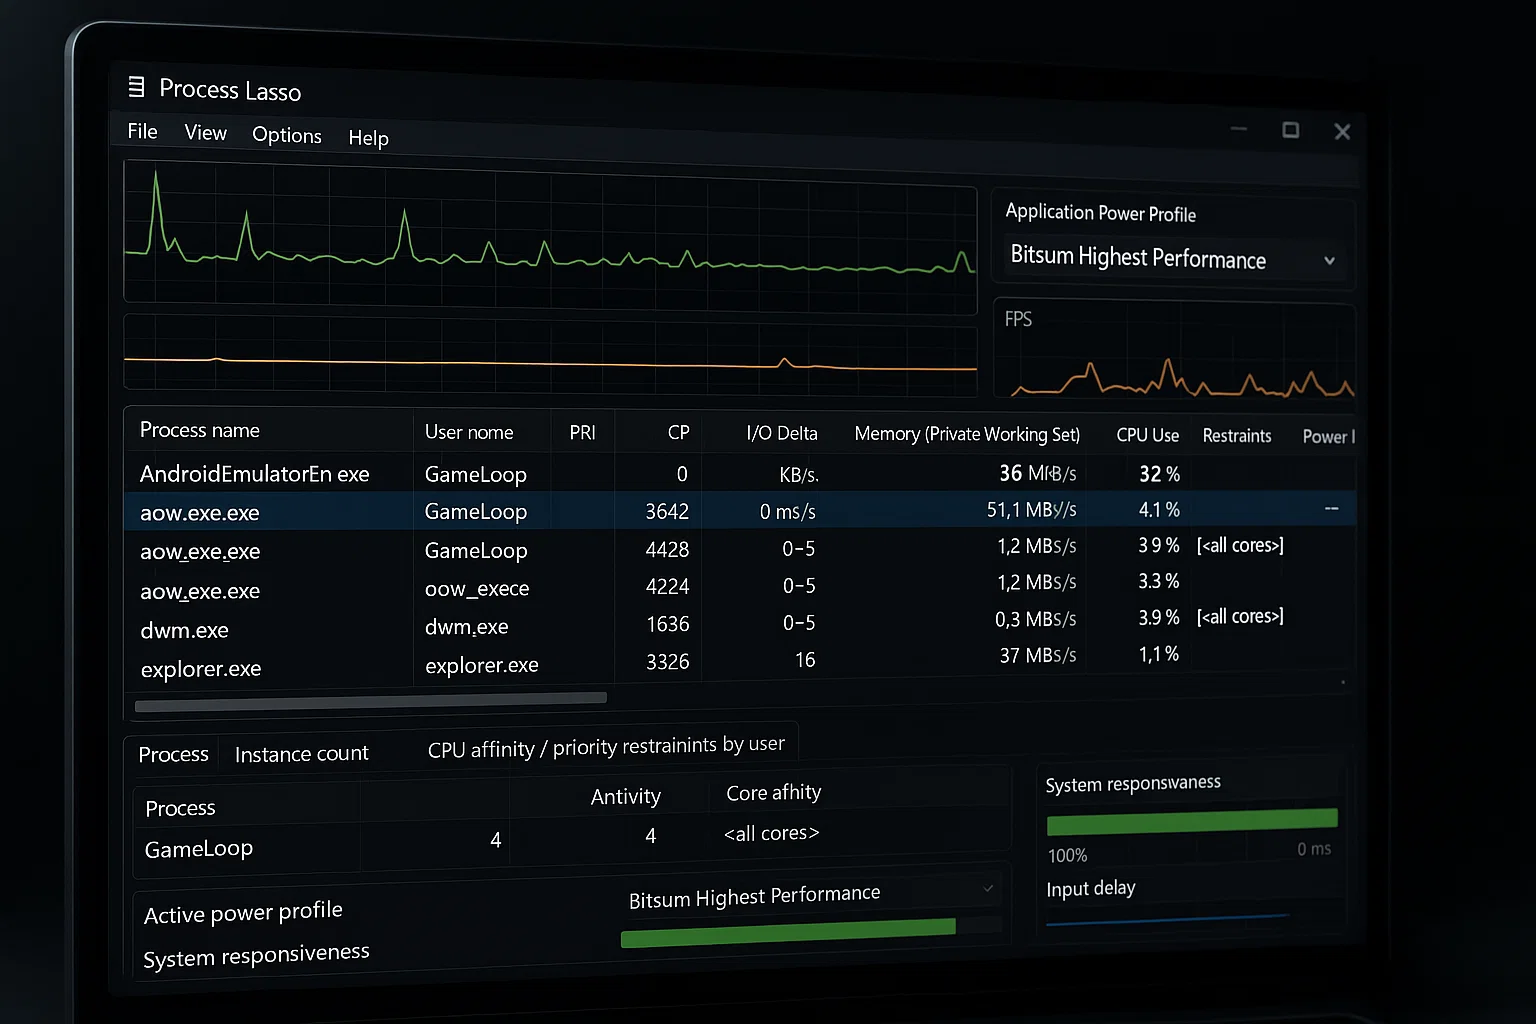The width and height of the screenshot is (1536, 1024).
Task: Sort by the CPU Use column header
Action: pyautogui.click(x=1147, y=435)
